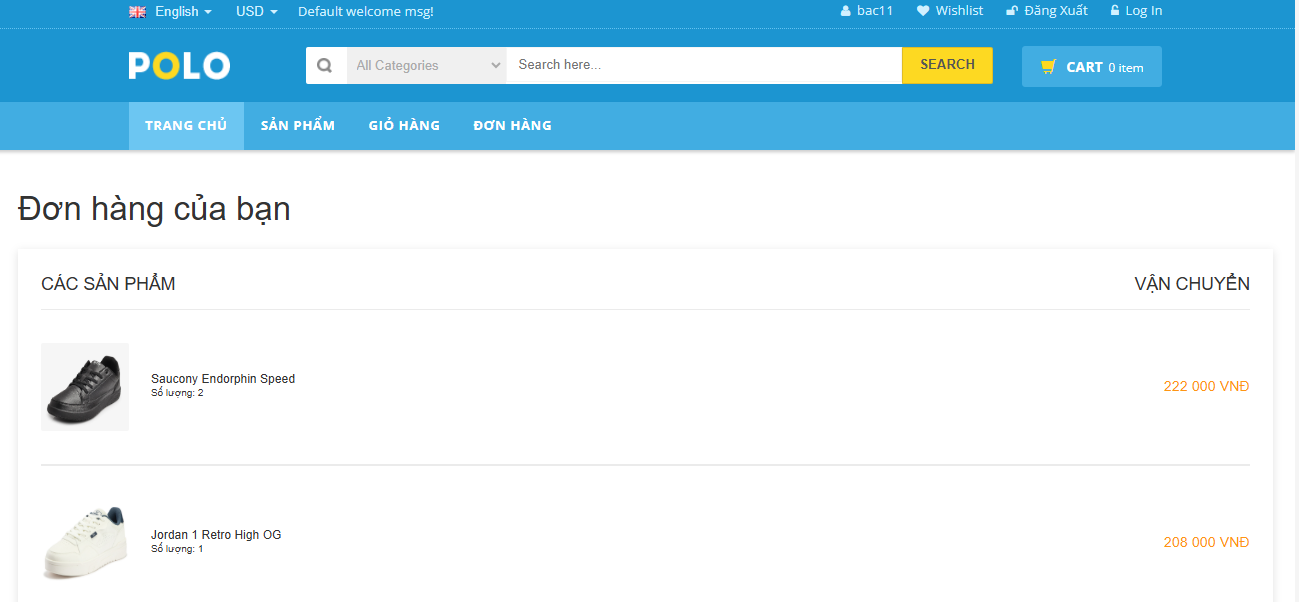
Task: Click the Số lượng: 1 quantity text
Action: (x=177, y=549)
